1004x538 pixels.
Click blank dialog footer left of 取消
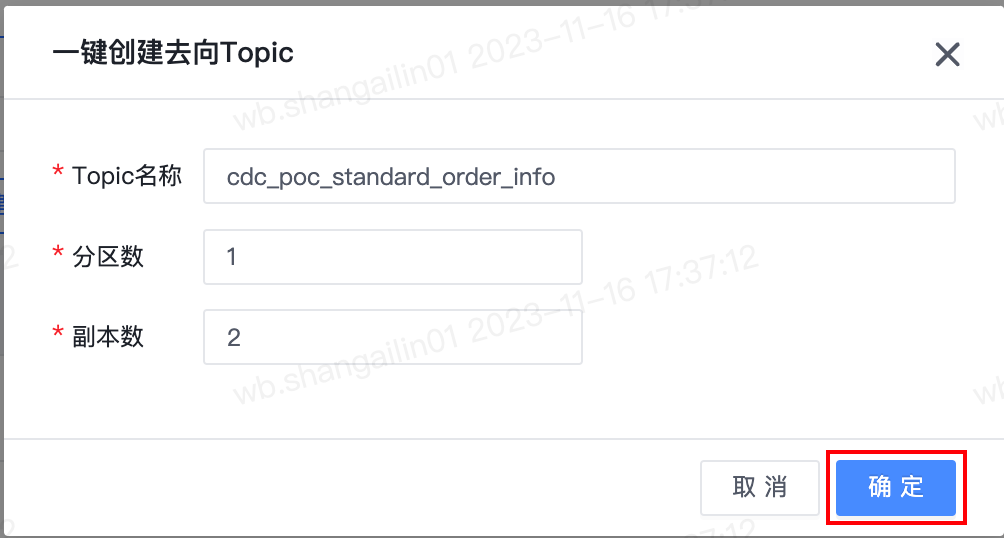tap(352, 487)
